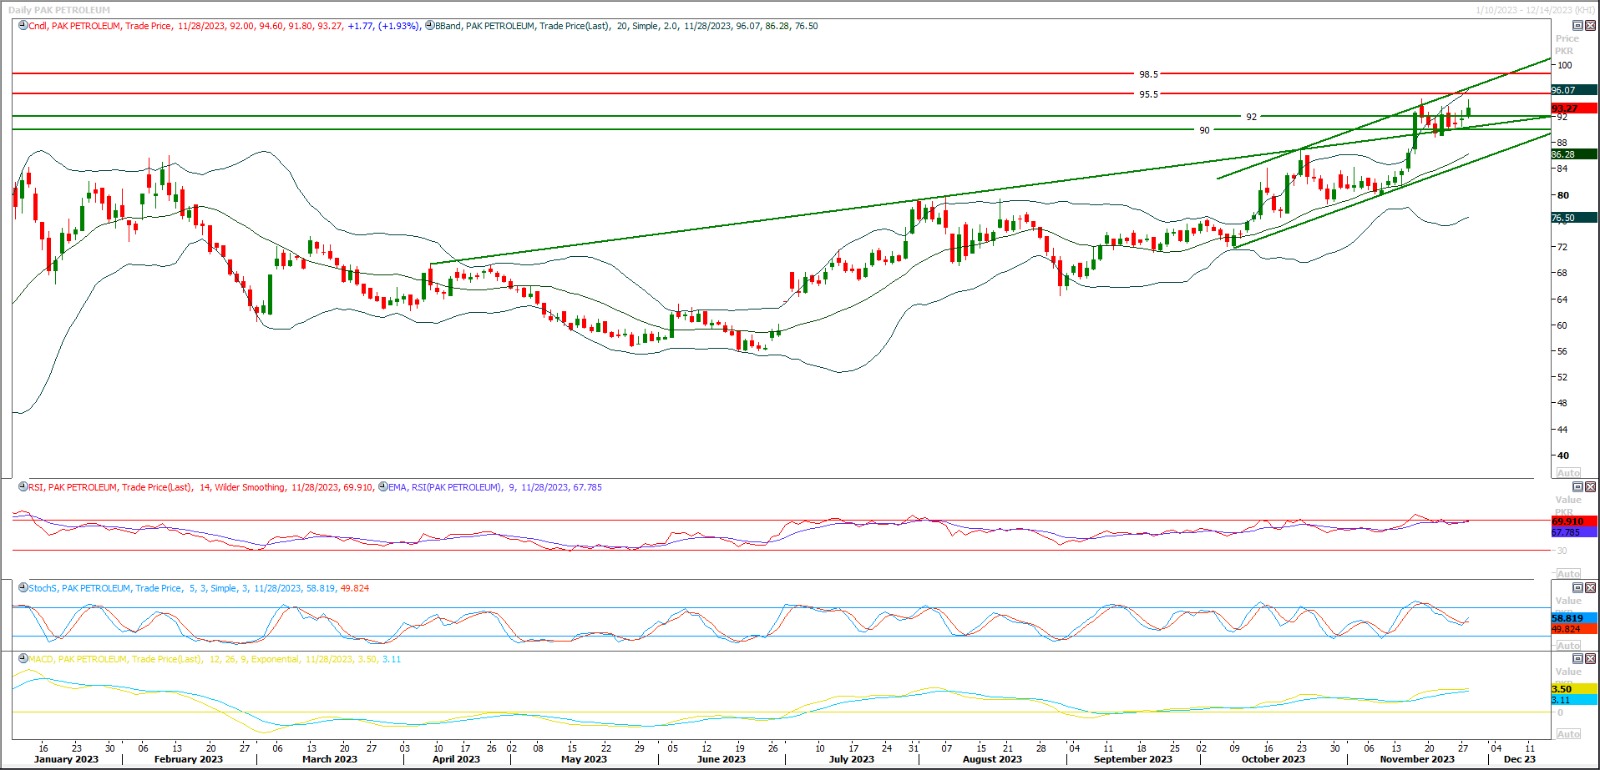
Task: Click November 2023 on the time axis
Action: pyautogui.click(x=1417, y=759)
